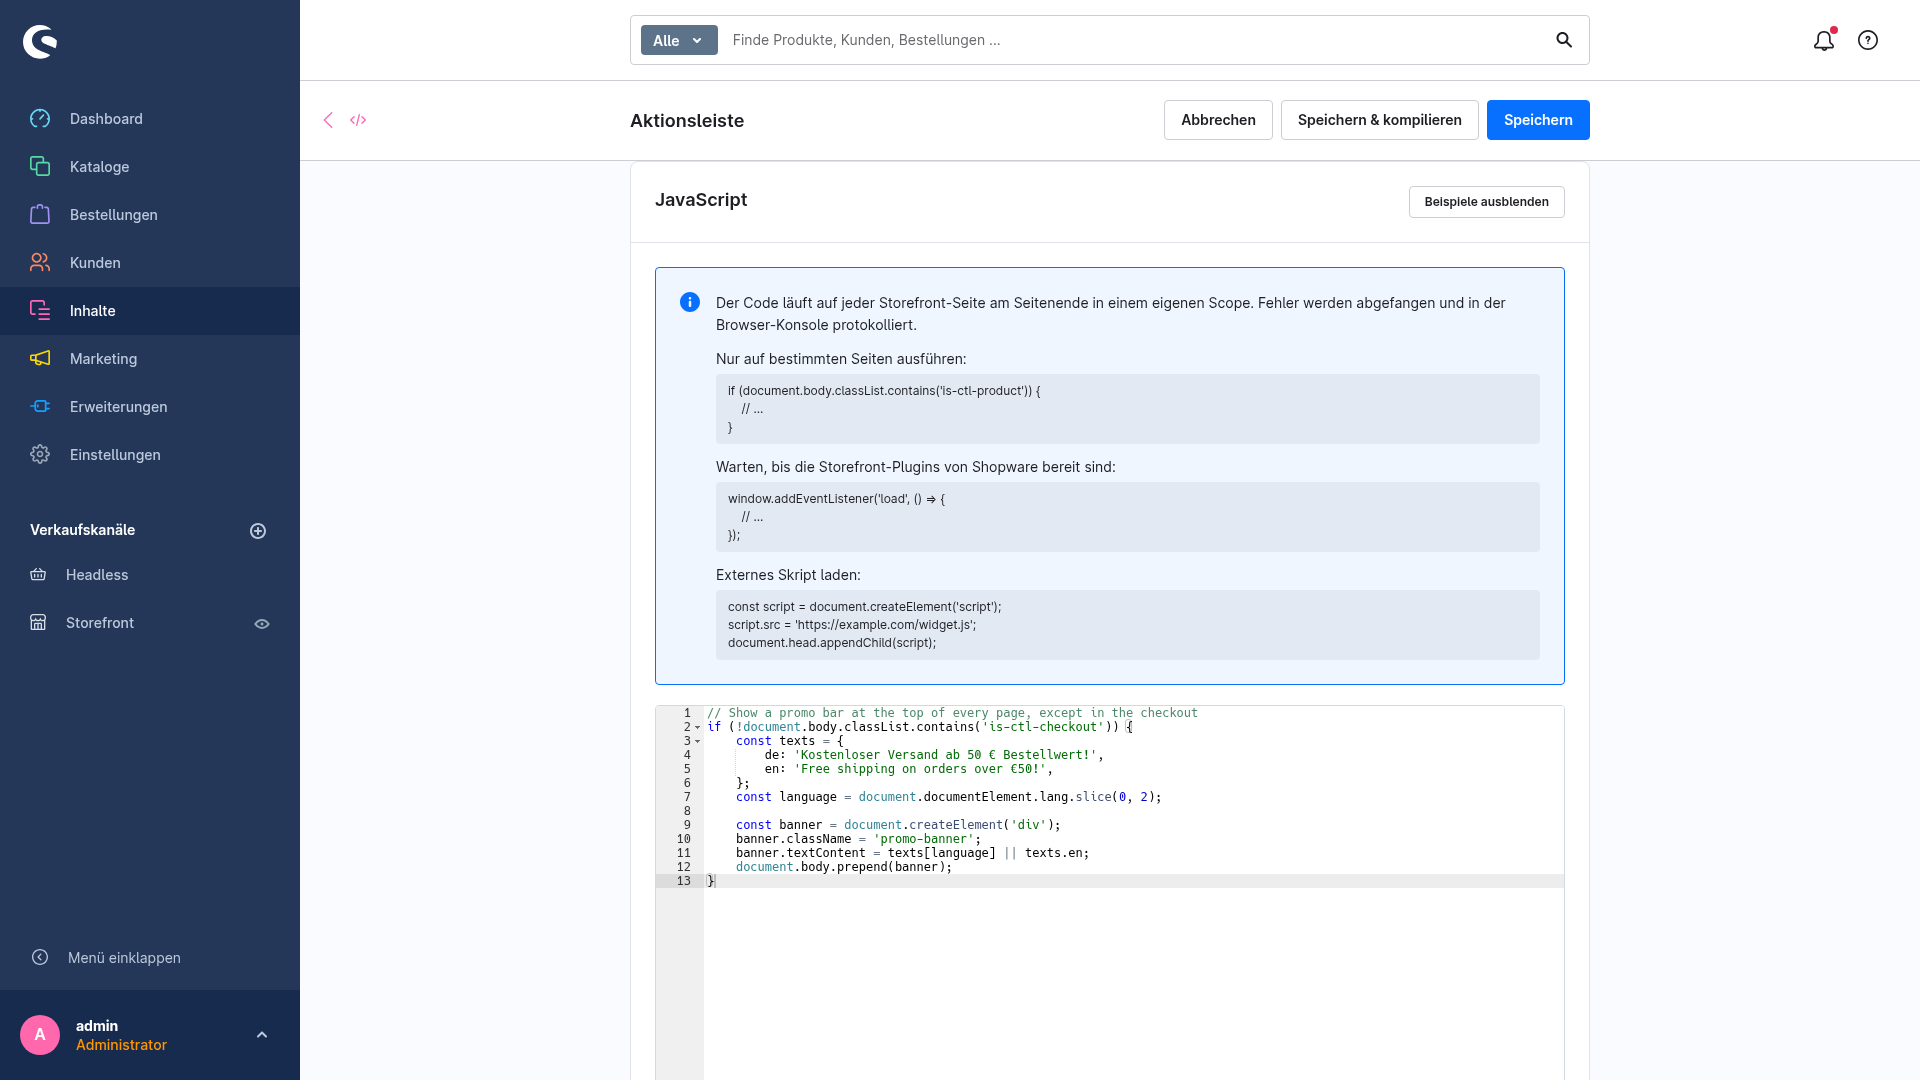
Task: Click the Shopware logo
Action: (x=40, y=41)
